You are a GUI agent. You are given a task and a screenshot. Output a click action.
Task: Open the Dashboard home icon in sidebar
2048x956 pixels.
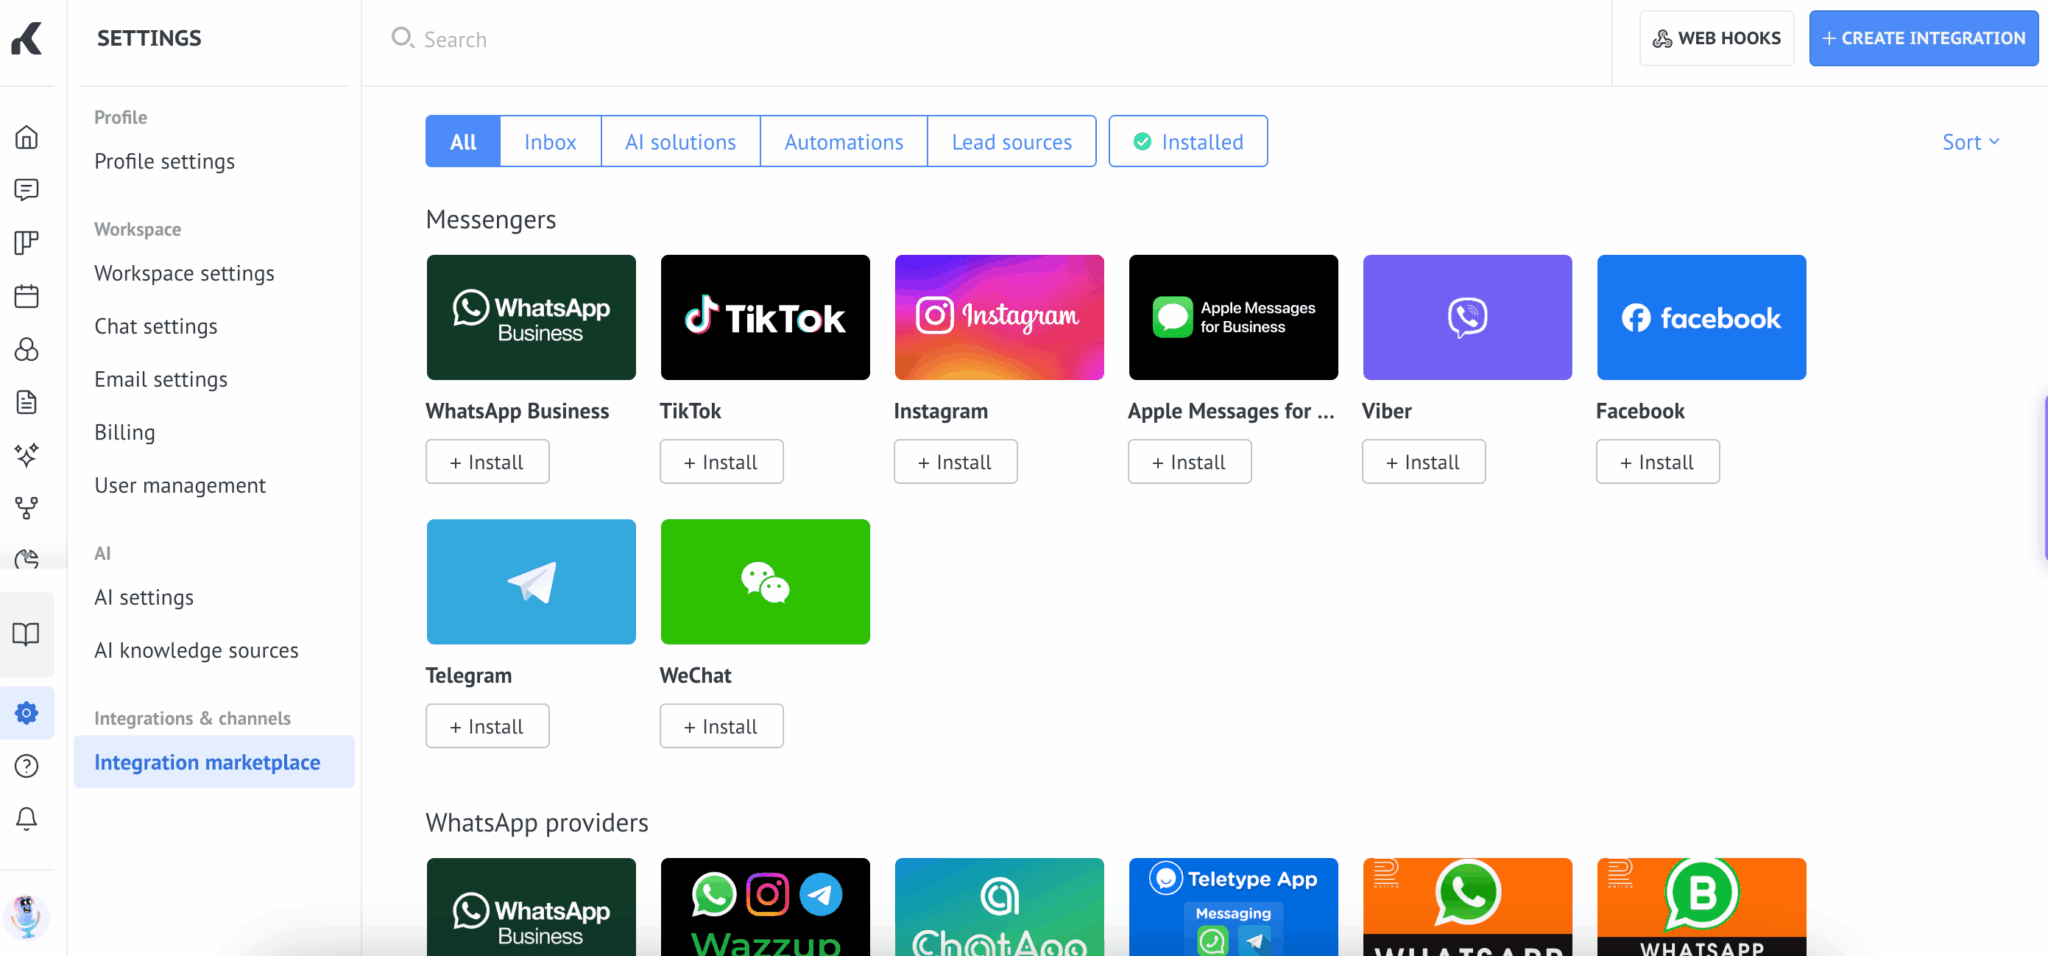coord(27,137)
